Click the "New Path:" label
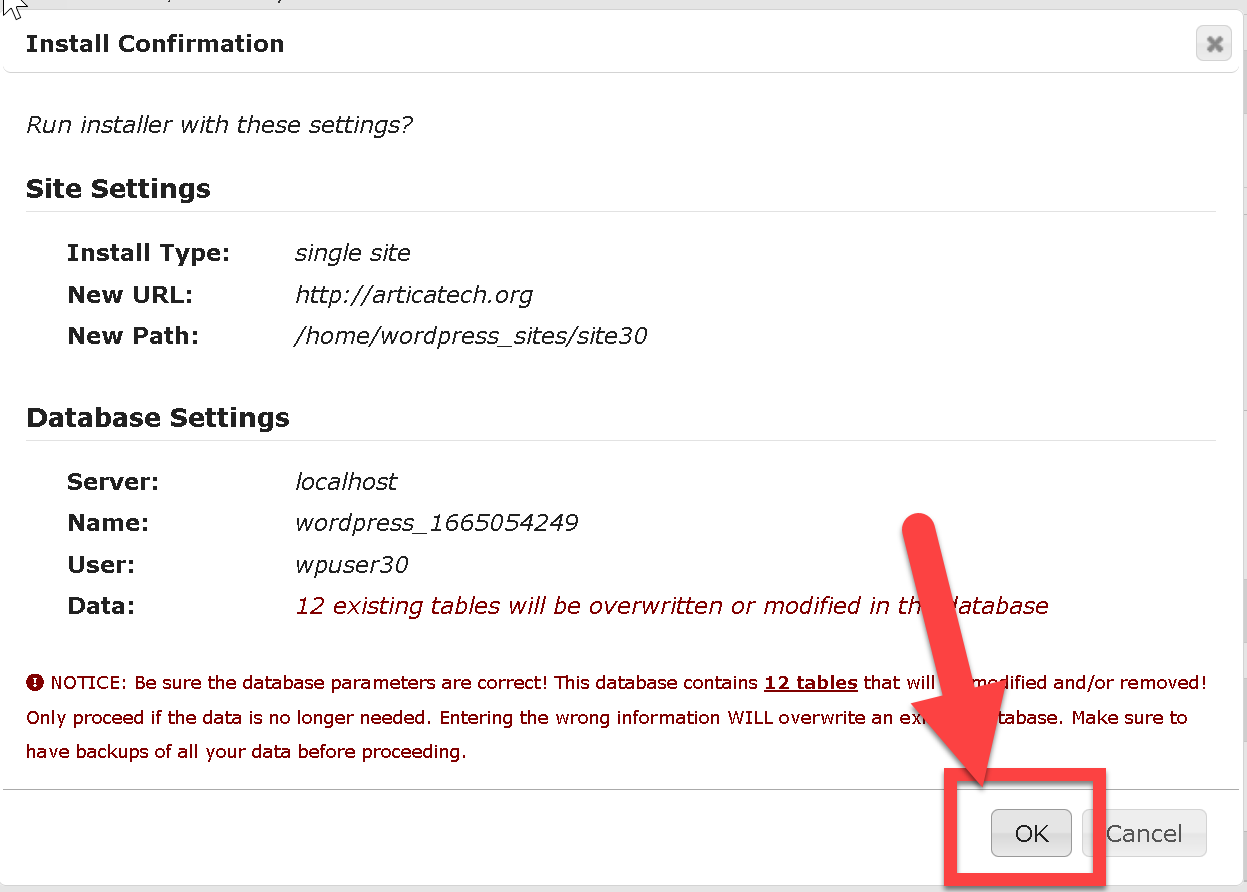Viewport: 1247px width, 892px height. pos(133,336)
